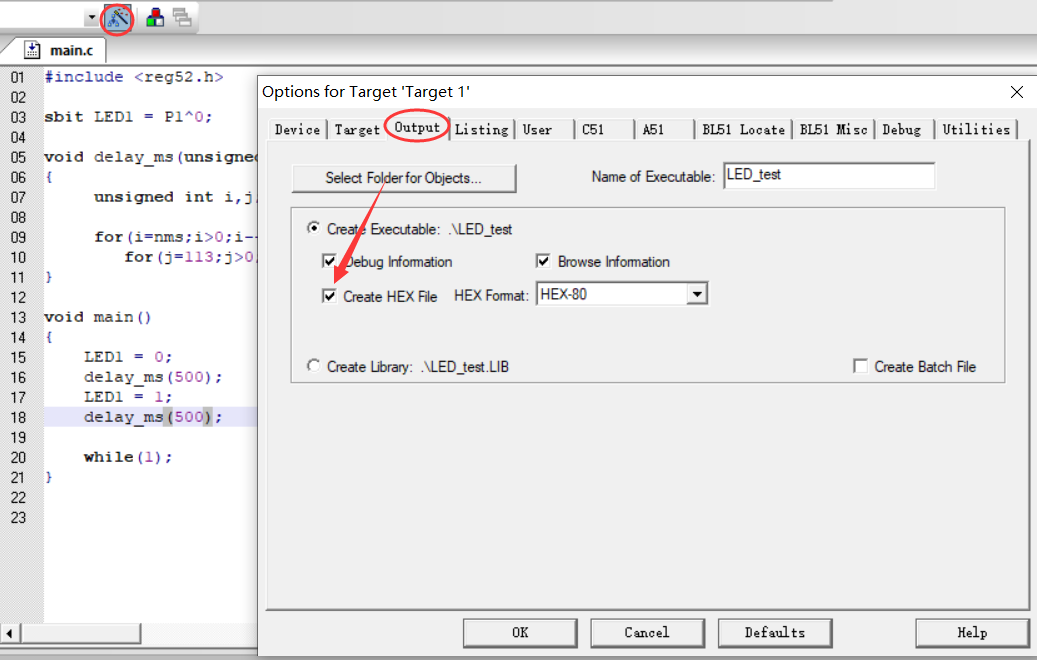
Task: Toggle Create HEX File checkbox
Action: click(x=329, y=296)
